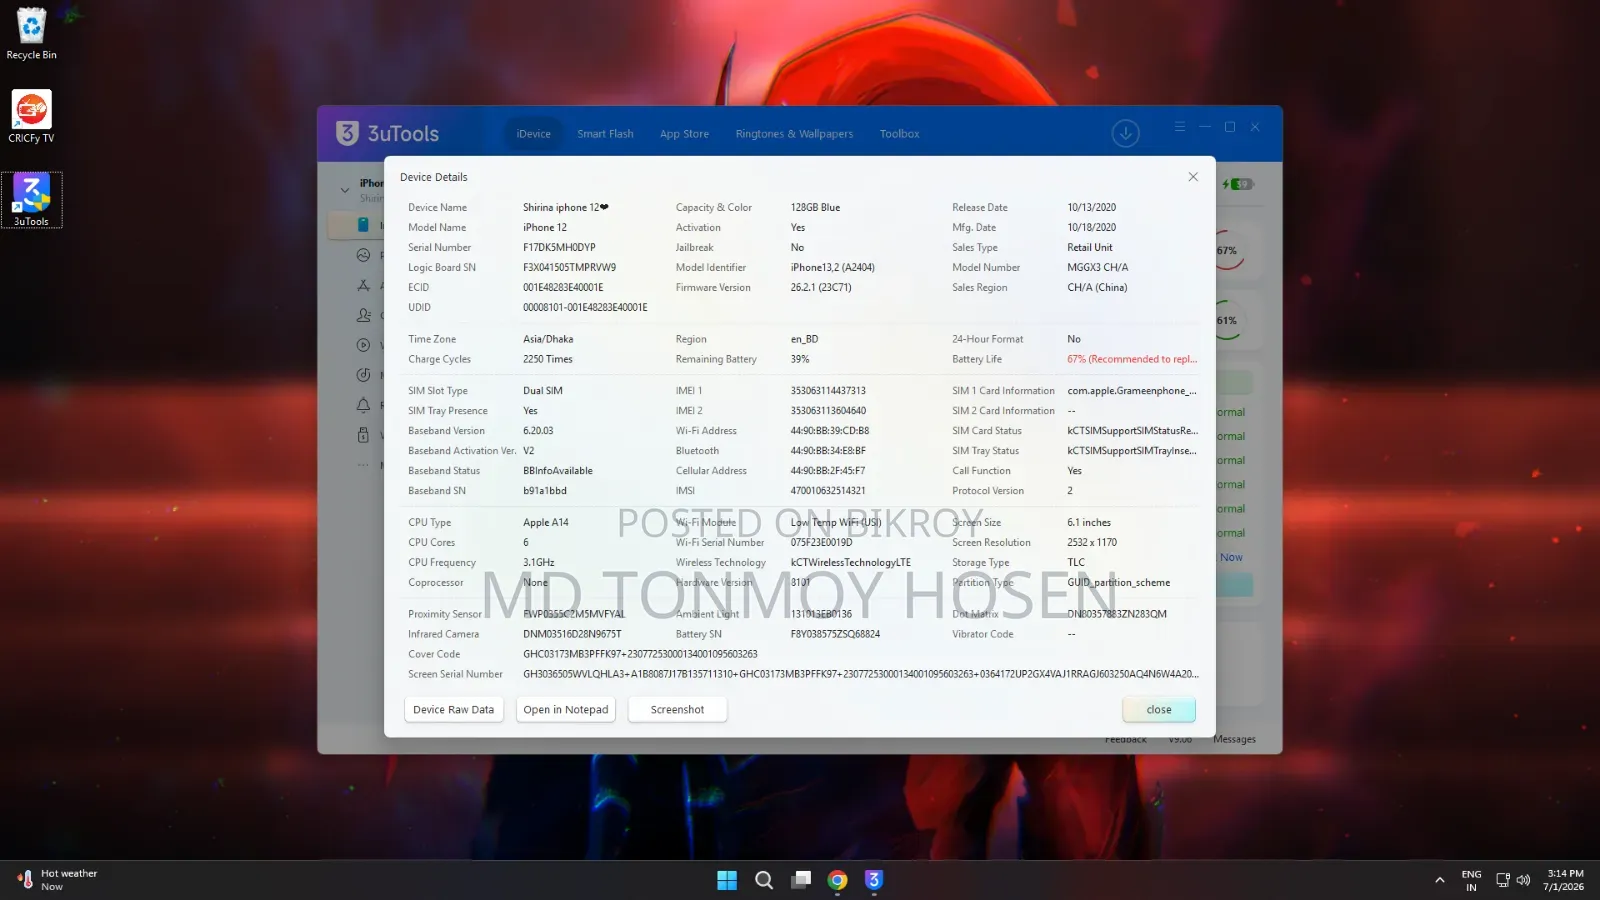Select the blue phone Info icon in sidebar
Image resolution: width=1600 pixels, height=900 pixels.
coord(364,225)
